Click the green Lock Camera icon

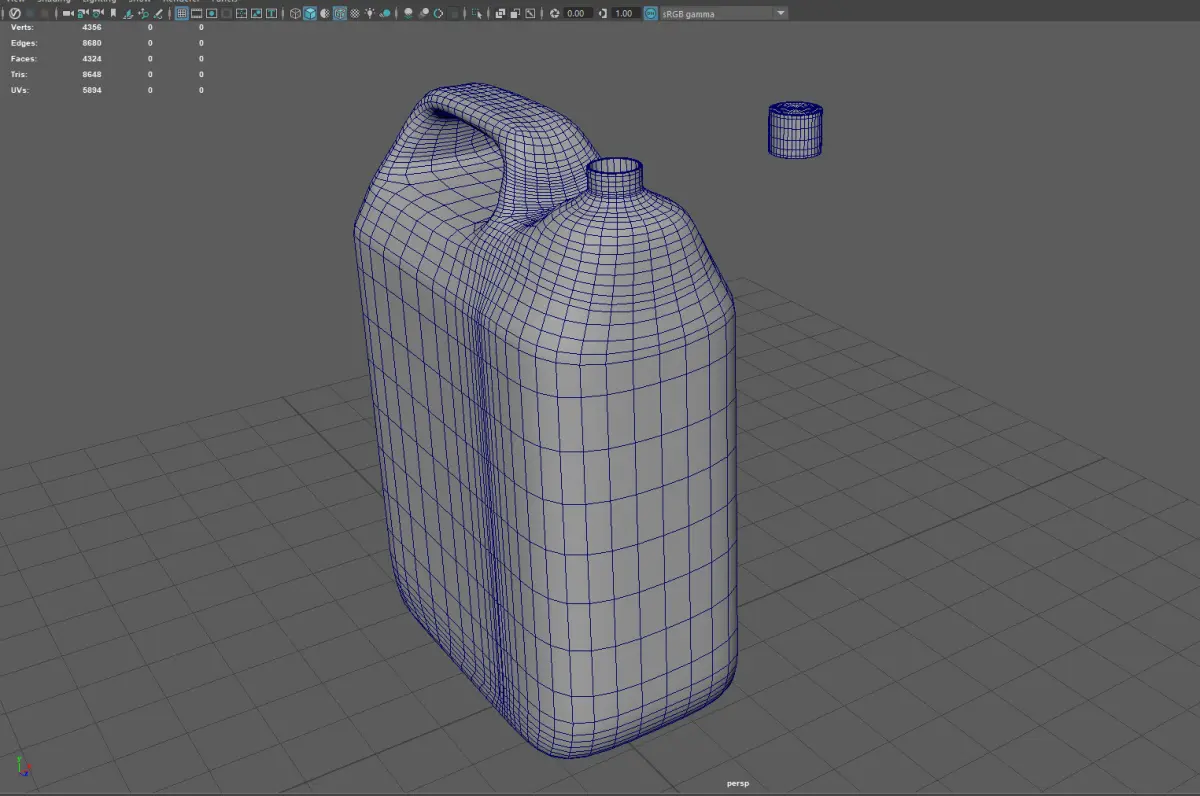(x=83, y=13)
